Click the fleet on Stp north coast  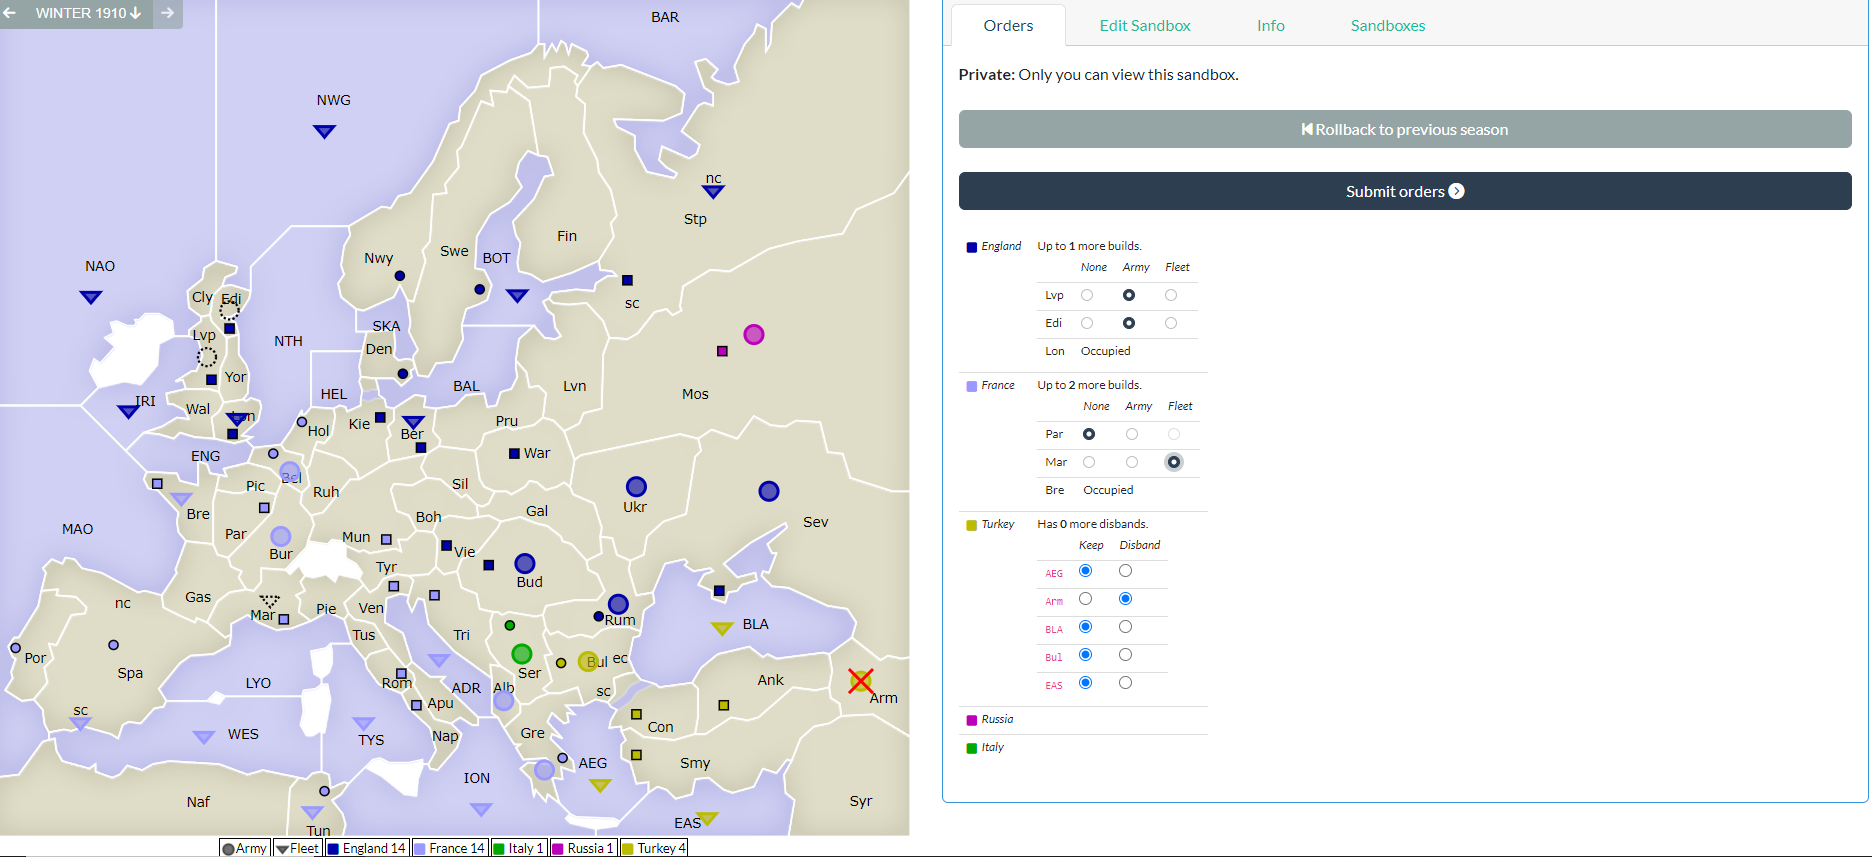pos(713,191)
